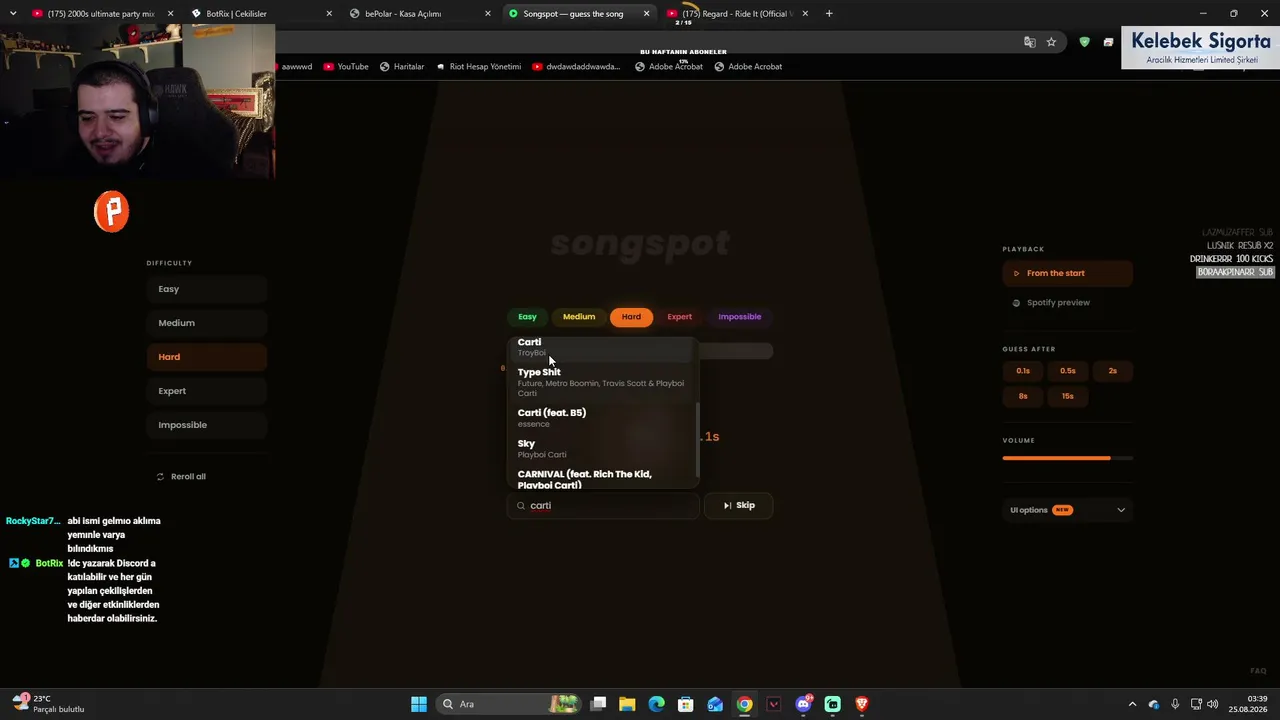Select Hard difficulty in the left sidebar
This screenshot has height=720, width=1280.
[207, 357]
